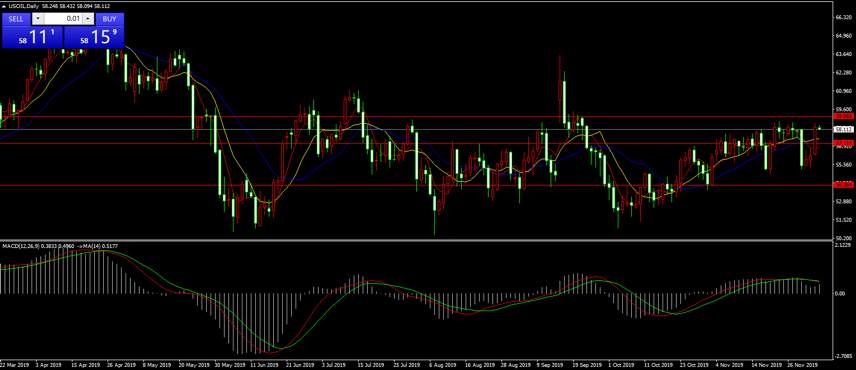This screenshot has height=370, width=856.
Task: Click the 3 Apr 2019 date label
Action: [48, 364]
